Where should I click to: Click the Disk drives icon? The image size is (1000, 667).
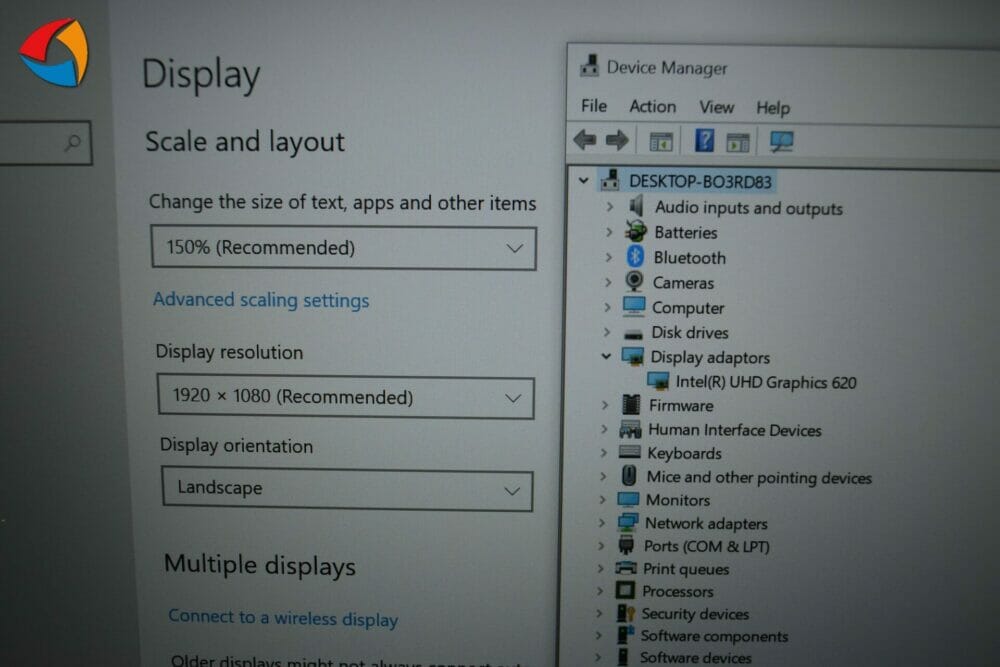pos(633,334)
